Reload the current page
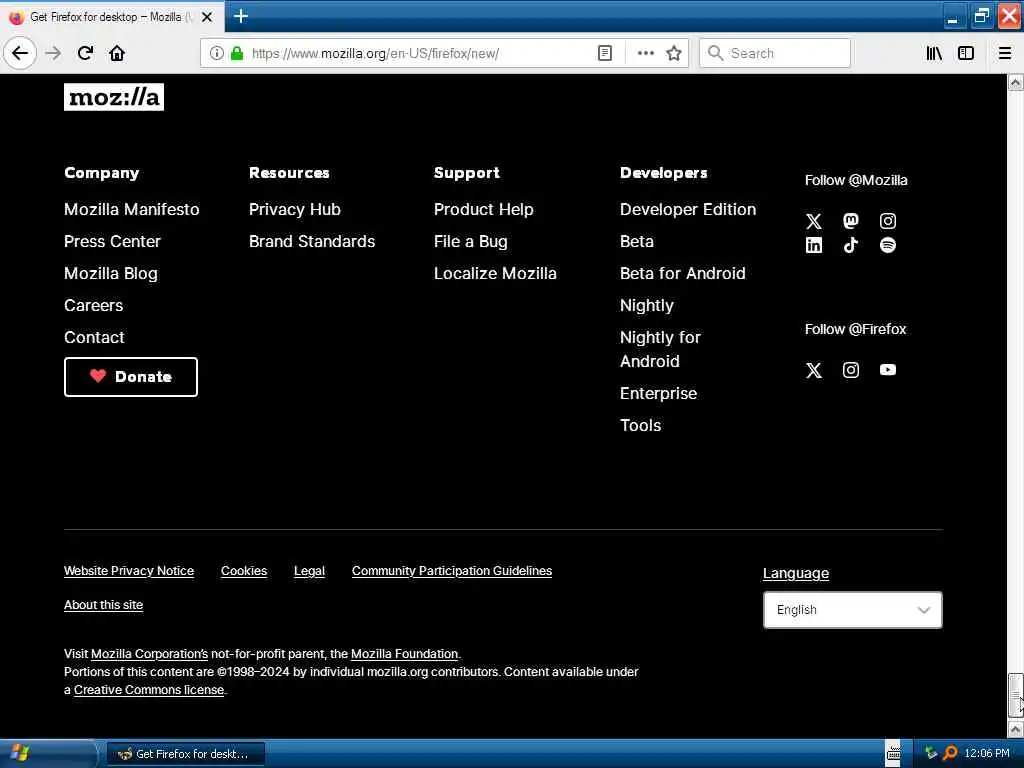Image resolution: width=1024 pixels, height=768 pixels. [x=85, y=53]
